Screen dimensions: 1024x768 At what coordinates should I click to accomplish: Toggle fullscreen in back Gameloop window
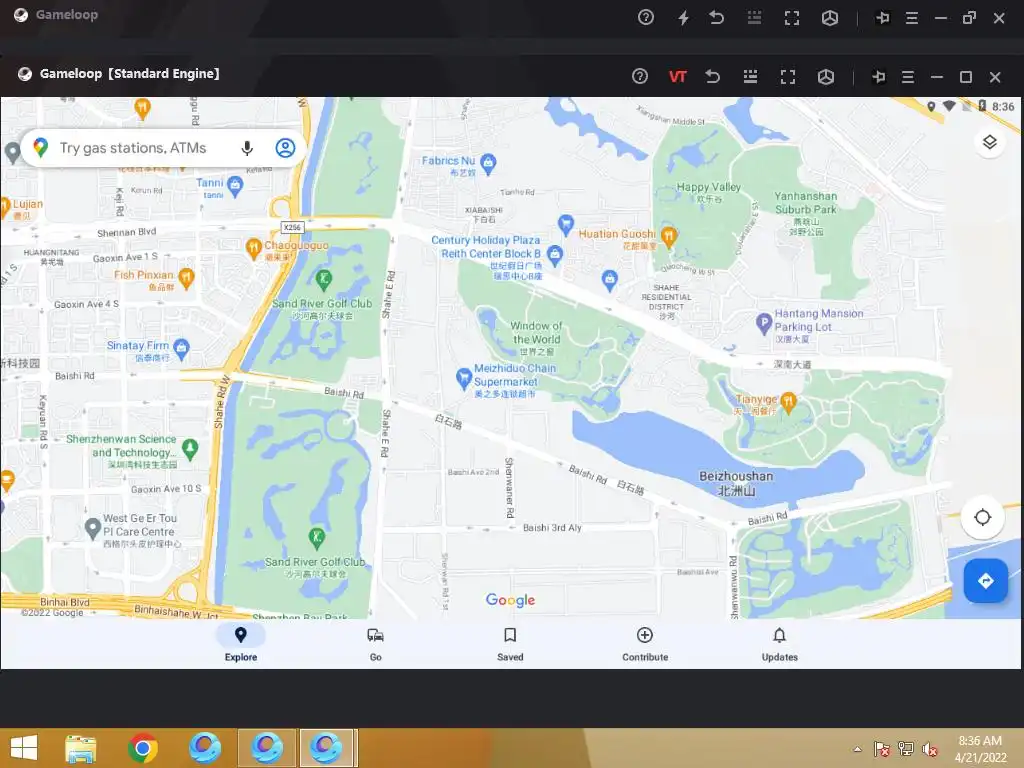pyautogui.click(x=792, y=18)
